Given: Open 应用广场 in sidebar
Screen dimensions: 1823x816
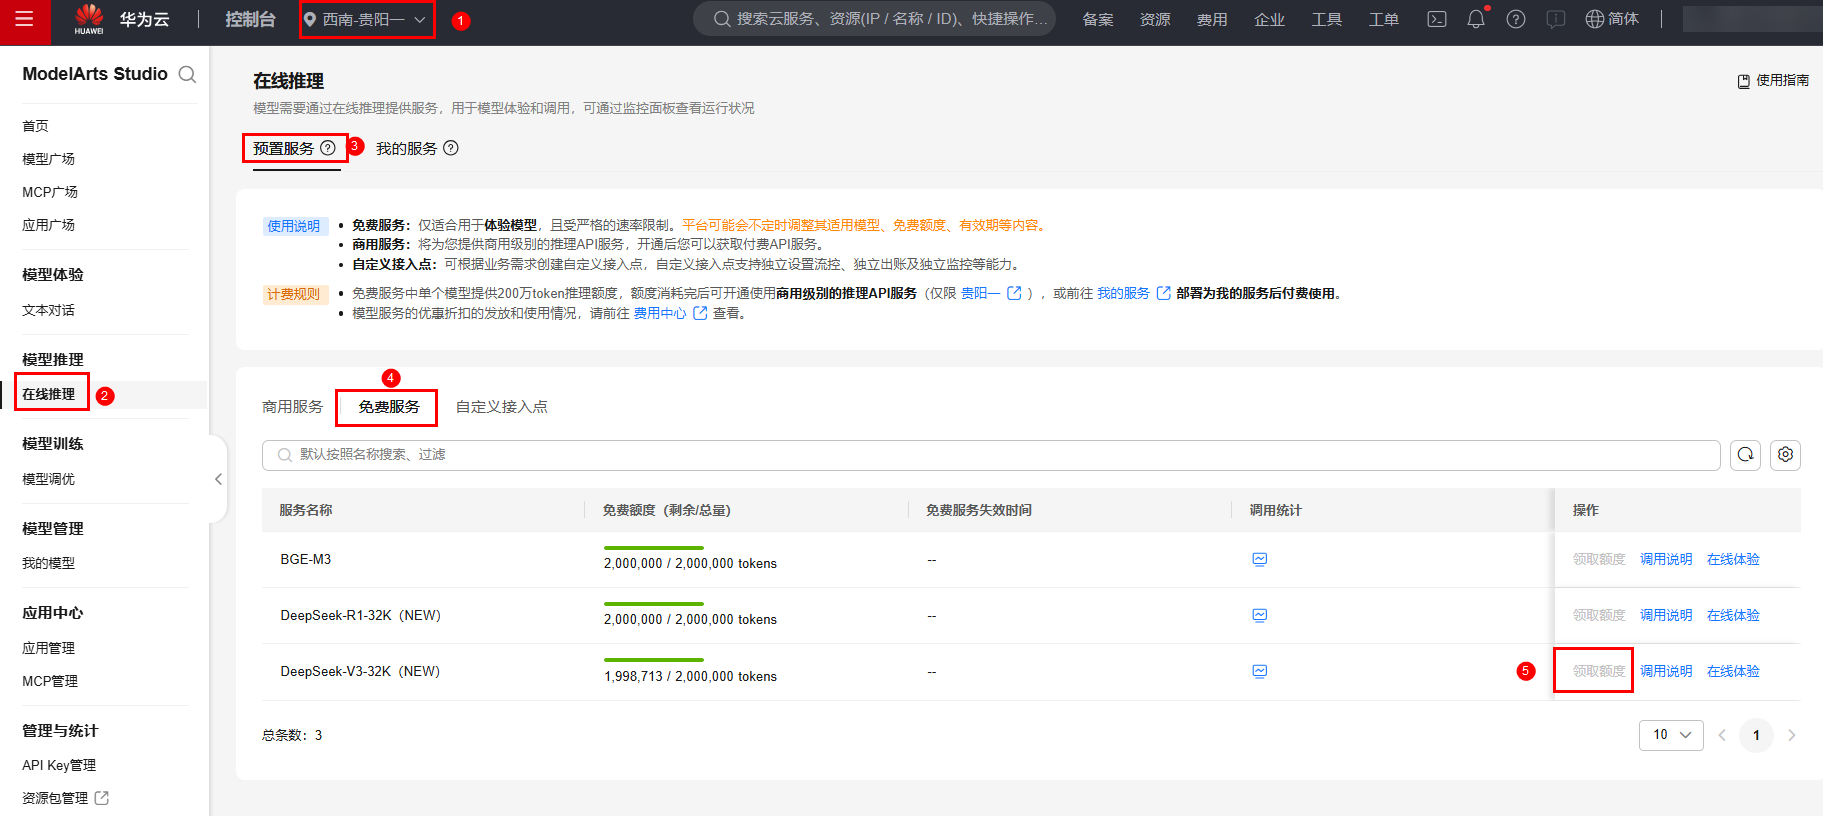Looking at the screenshot, I should pos(49,225).
